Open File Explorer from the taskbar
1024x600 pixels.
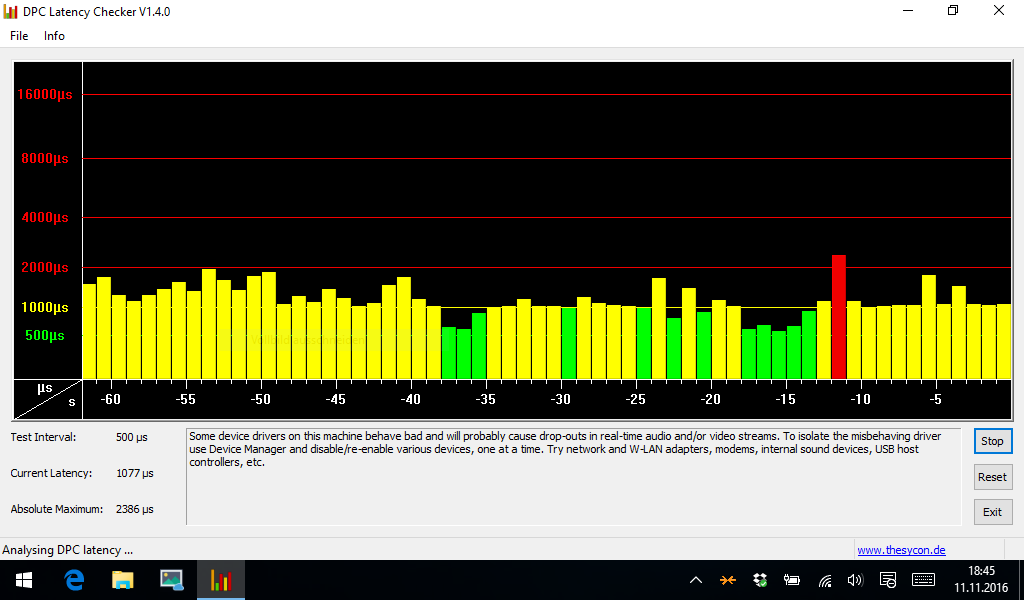point(123,580)
